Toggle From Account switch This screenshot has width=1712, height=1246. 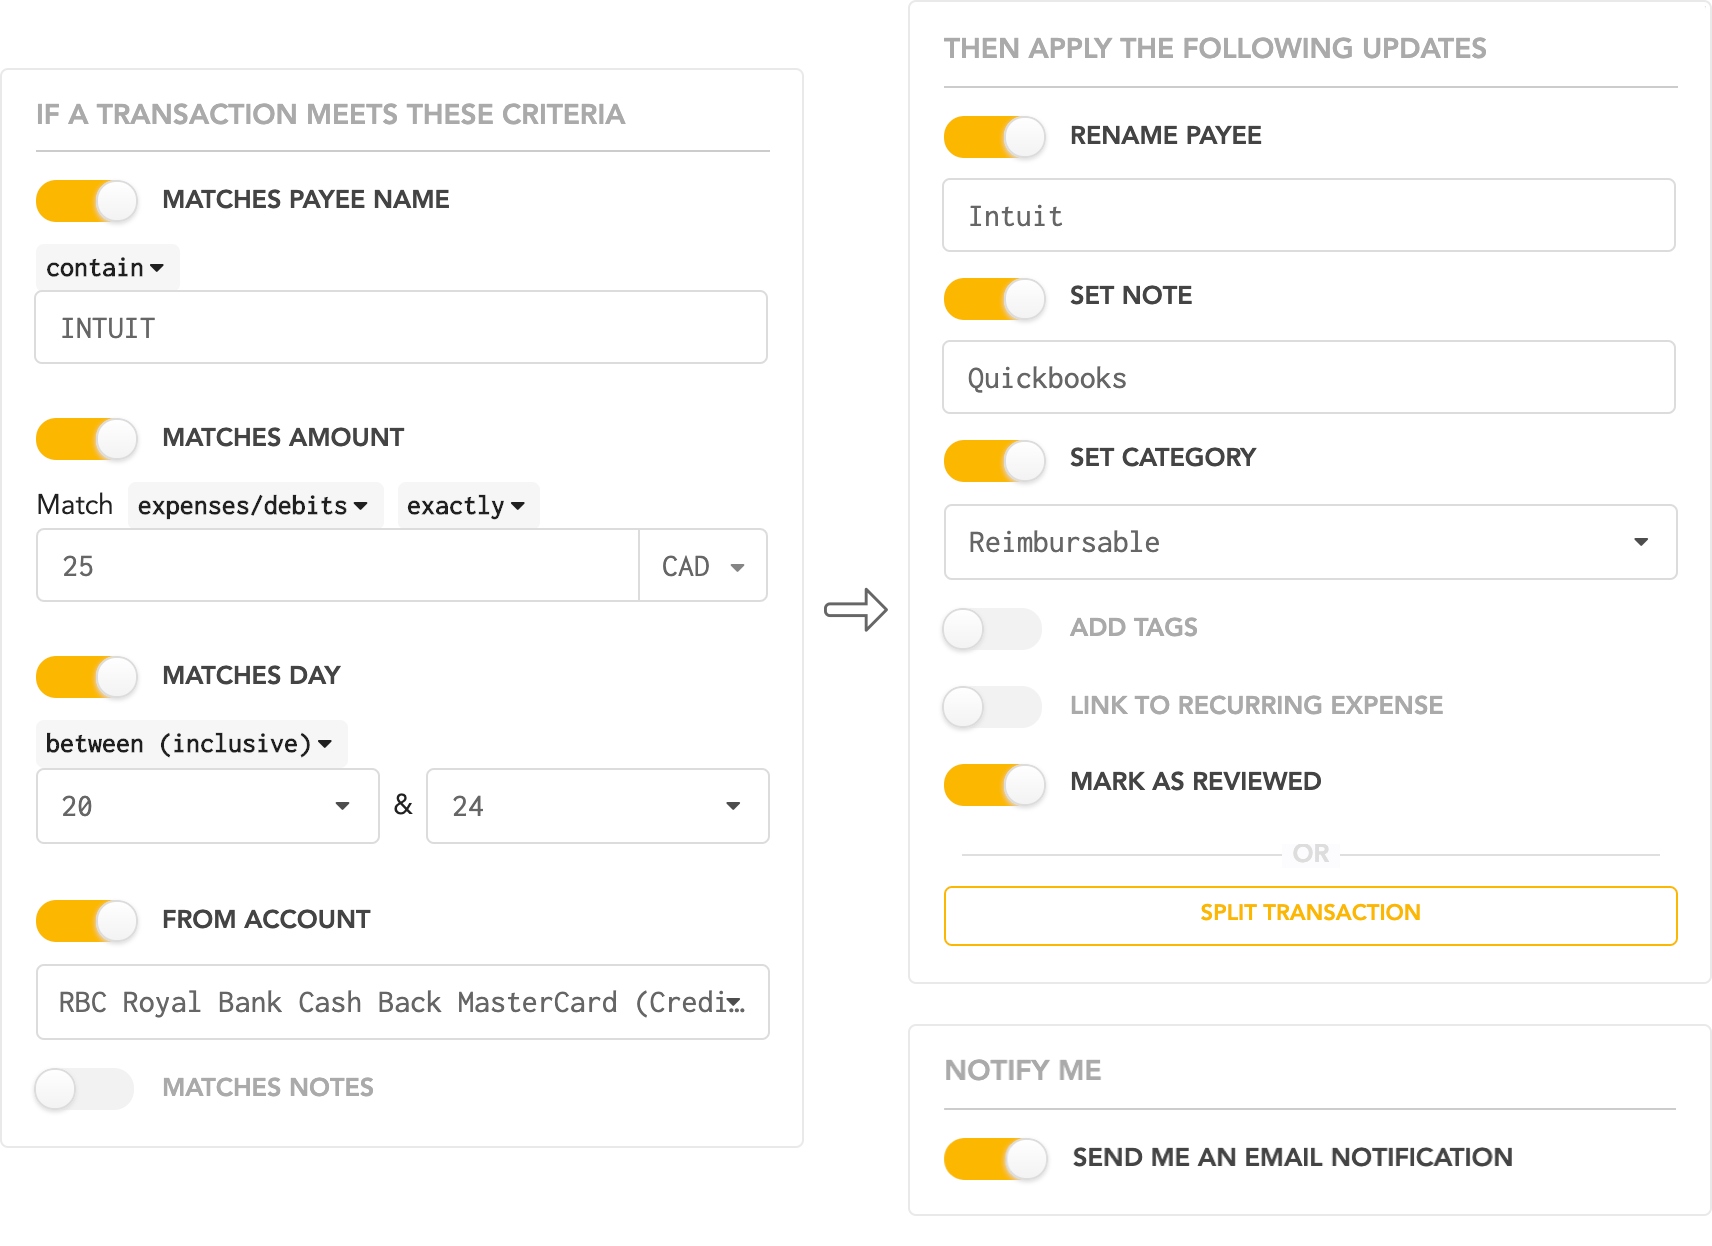[87, 921]
